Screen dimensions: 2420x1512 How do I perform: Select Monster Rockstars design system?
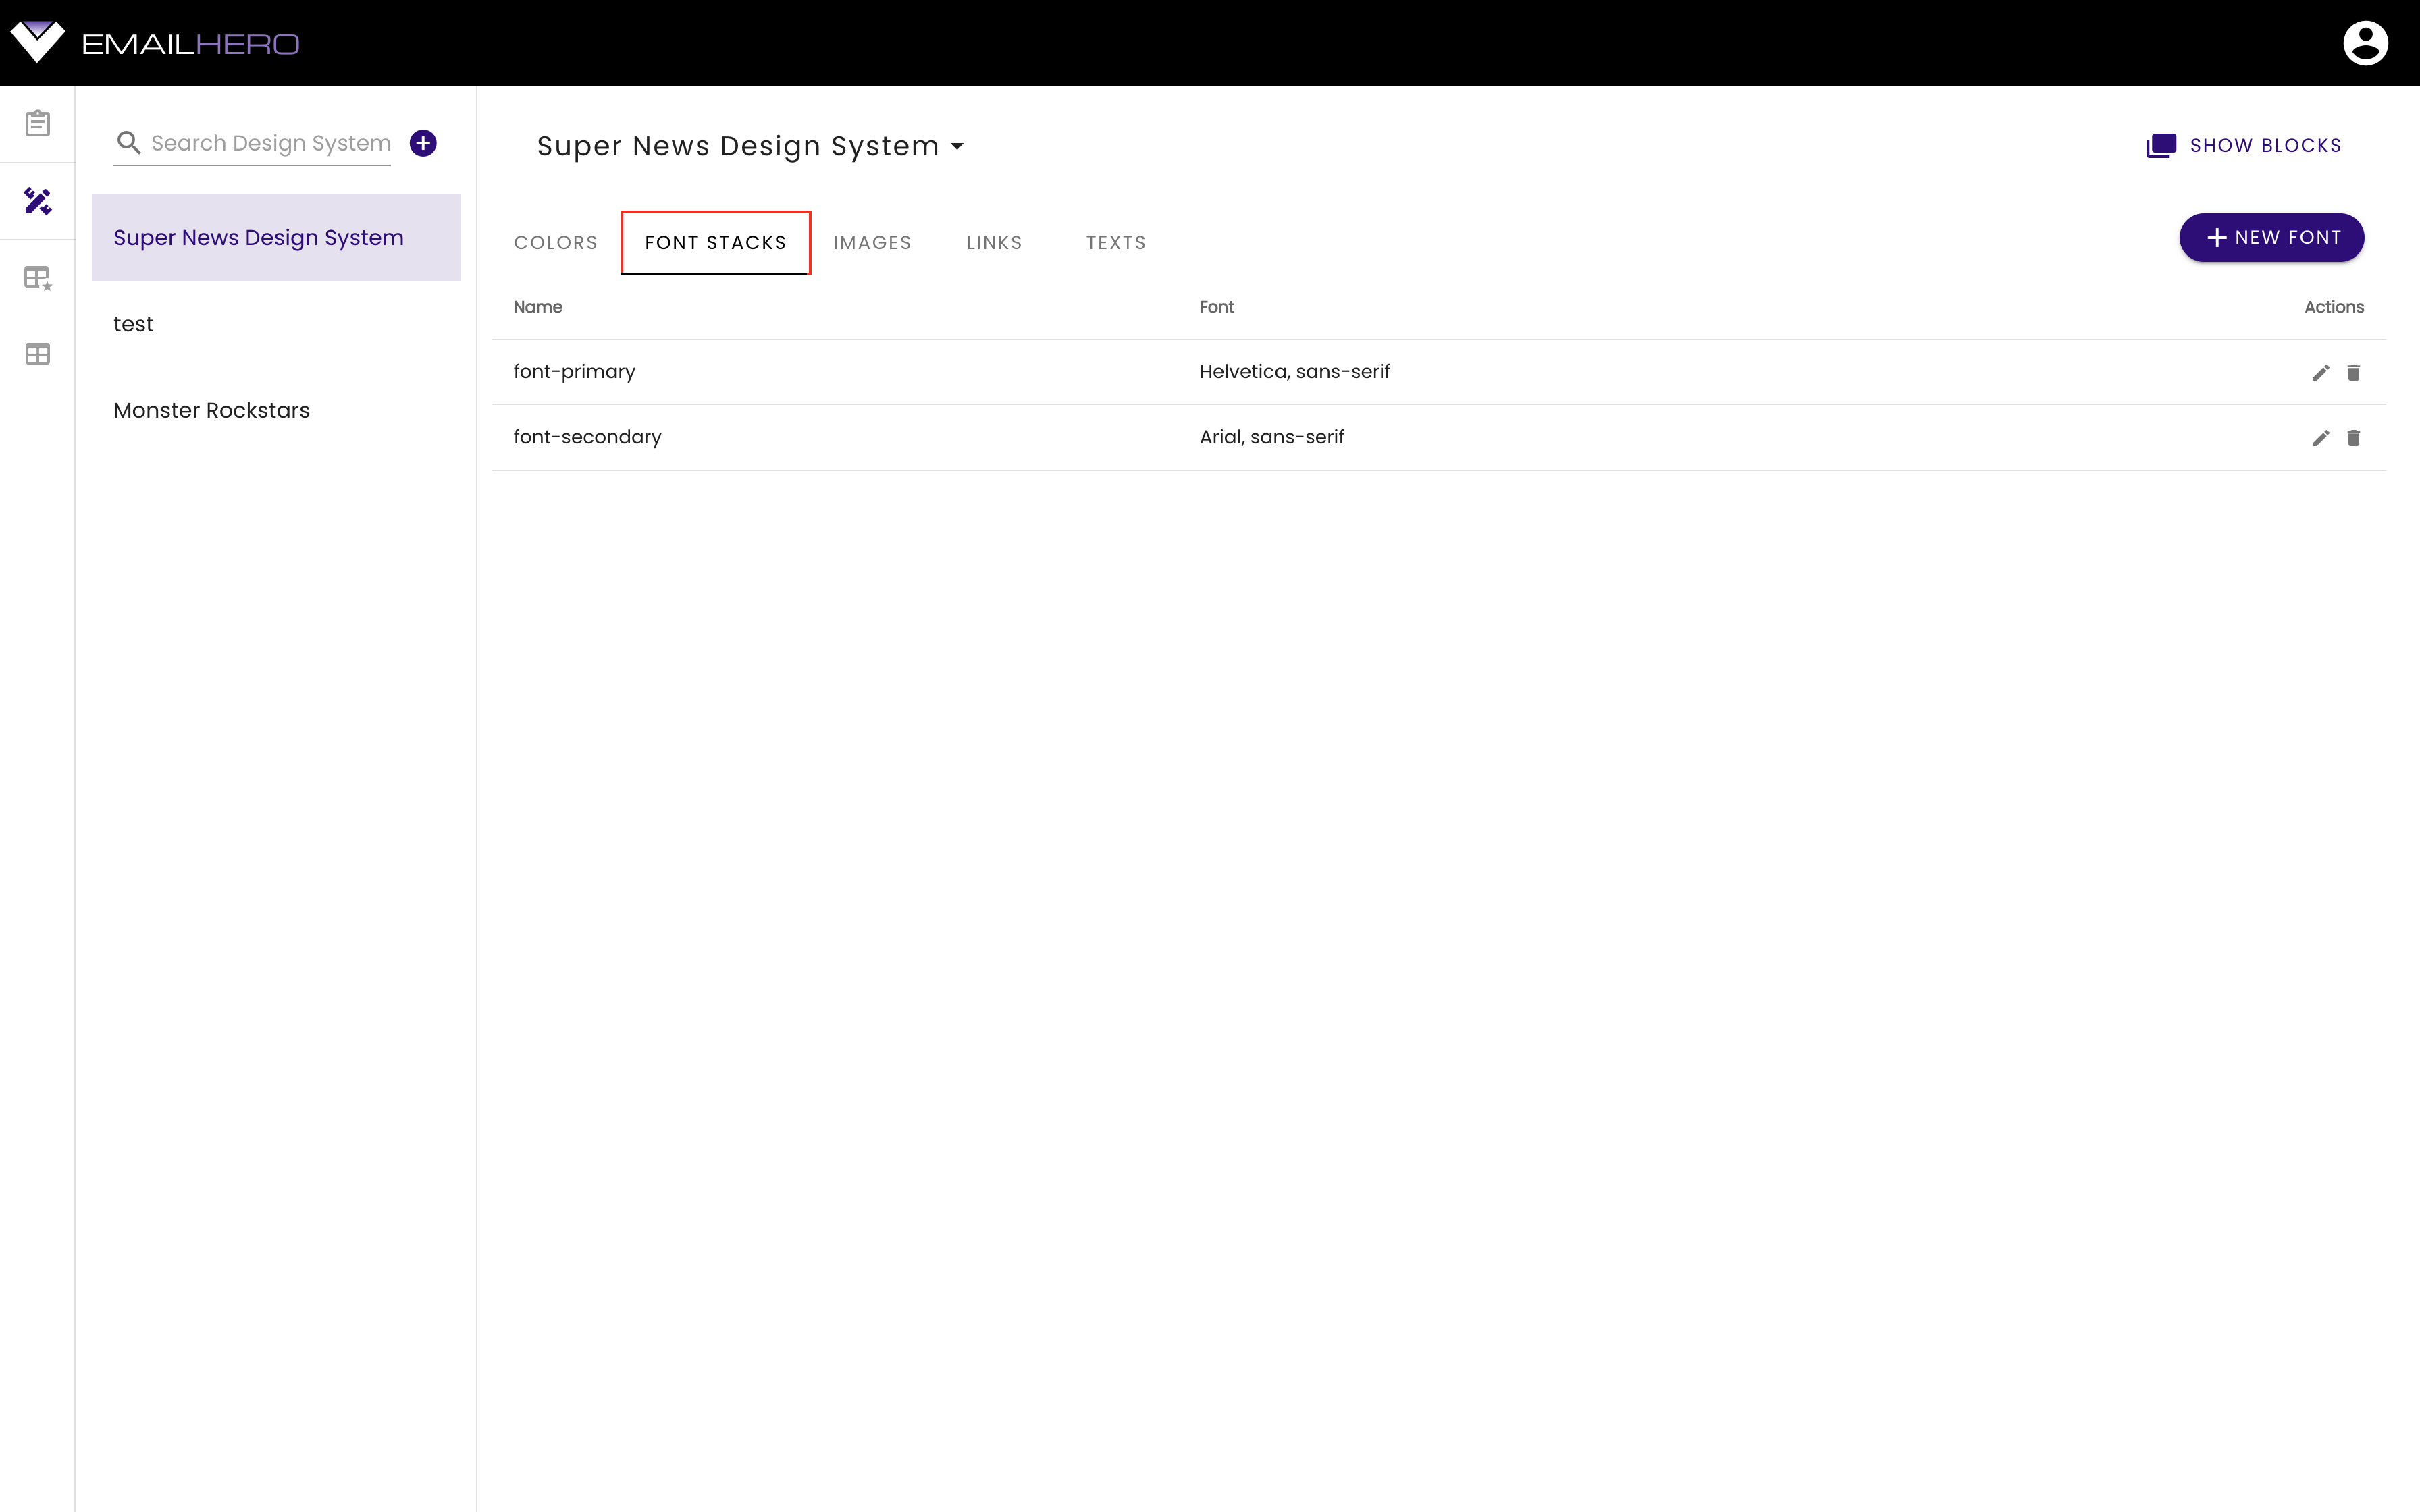pos(211,409)
